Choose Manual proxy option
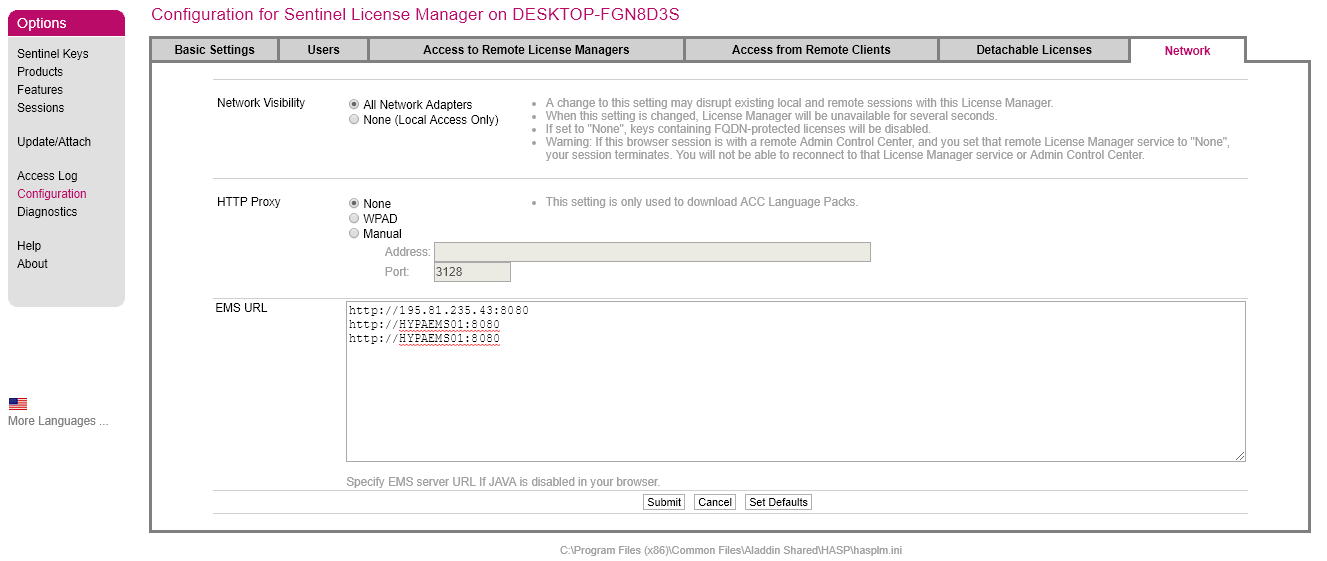The height and width of the screenshot is (561, 1327). pyautogui.click(x=354, y=233)
